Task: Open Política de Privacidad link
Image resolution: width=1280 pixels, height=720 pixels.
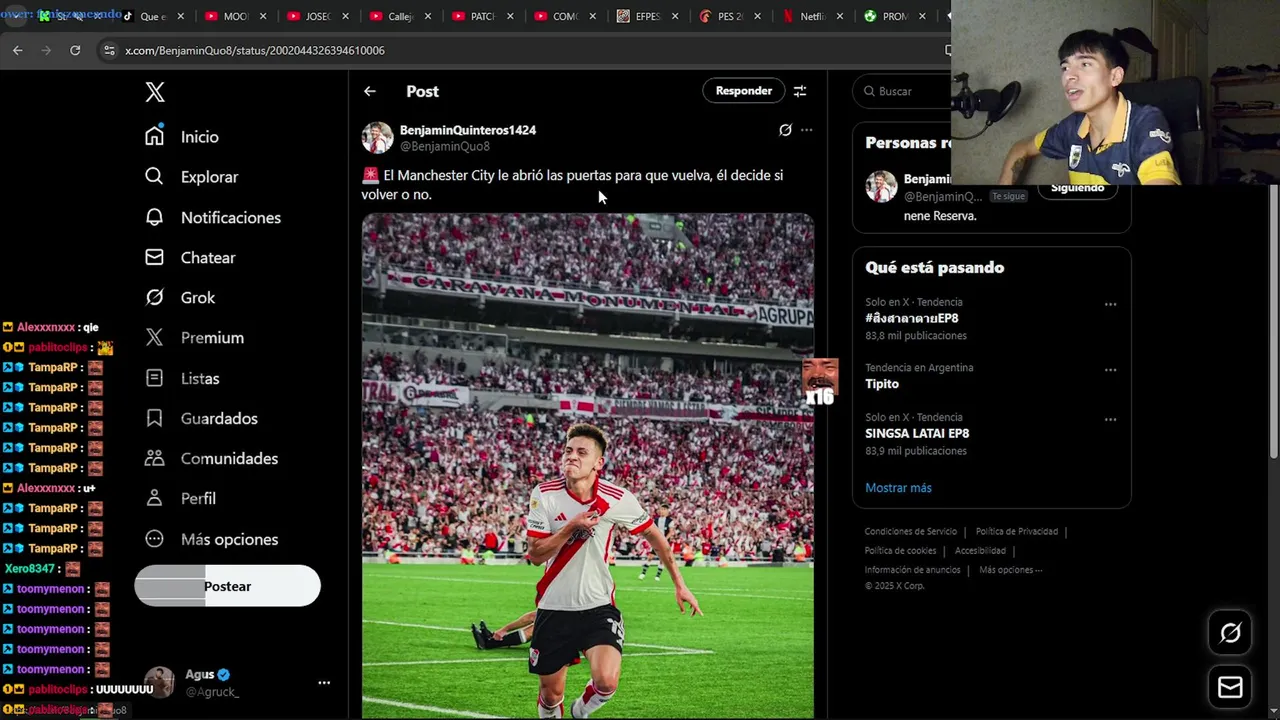Action: [x=1017, y=532]
